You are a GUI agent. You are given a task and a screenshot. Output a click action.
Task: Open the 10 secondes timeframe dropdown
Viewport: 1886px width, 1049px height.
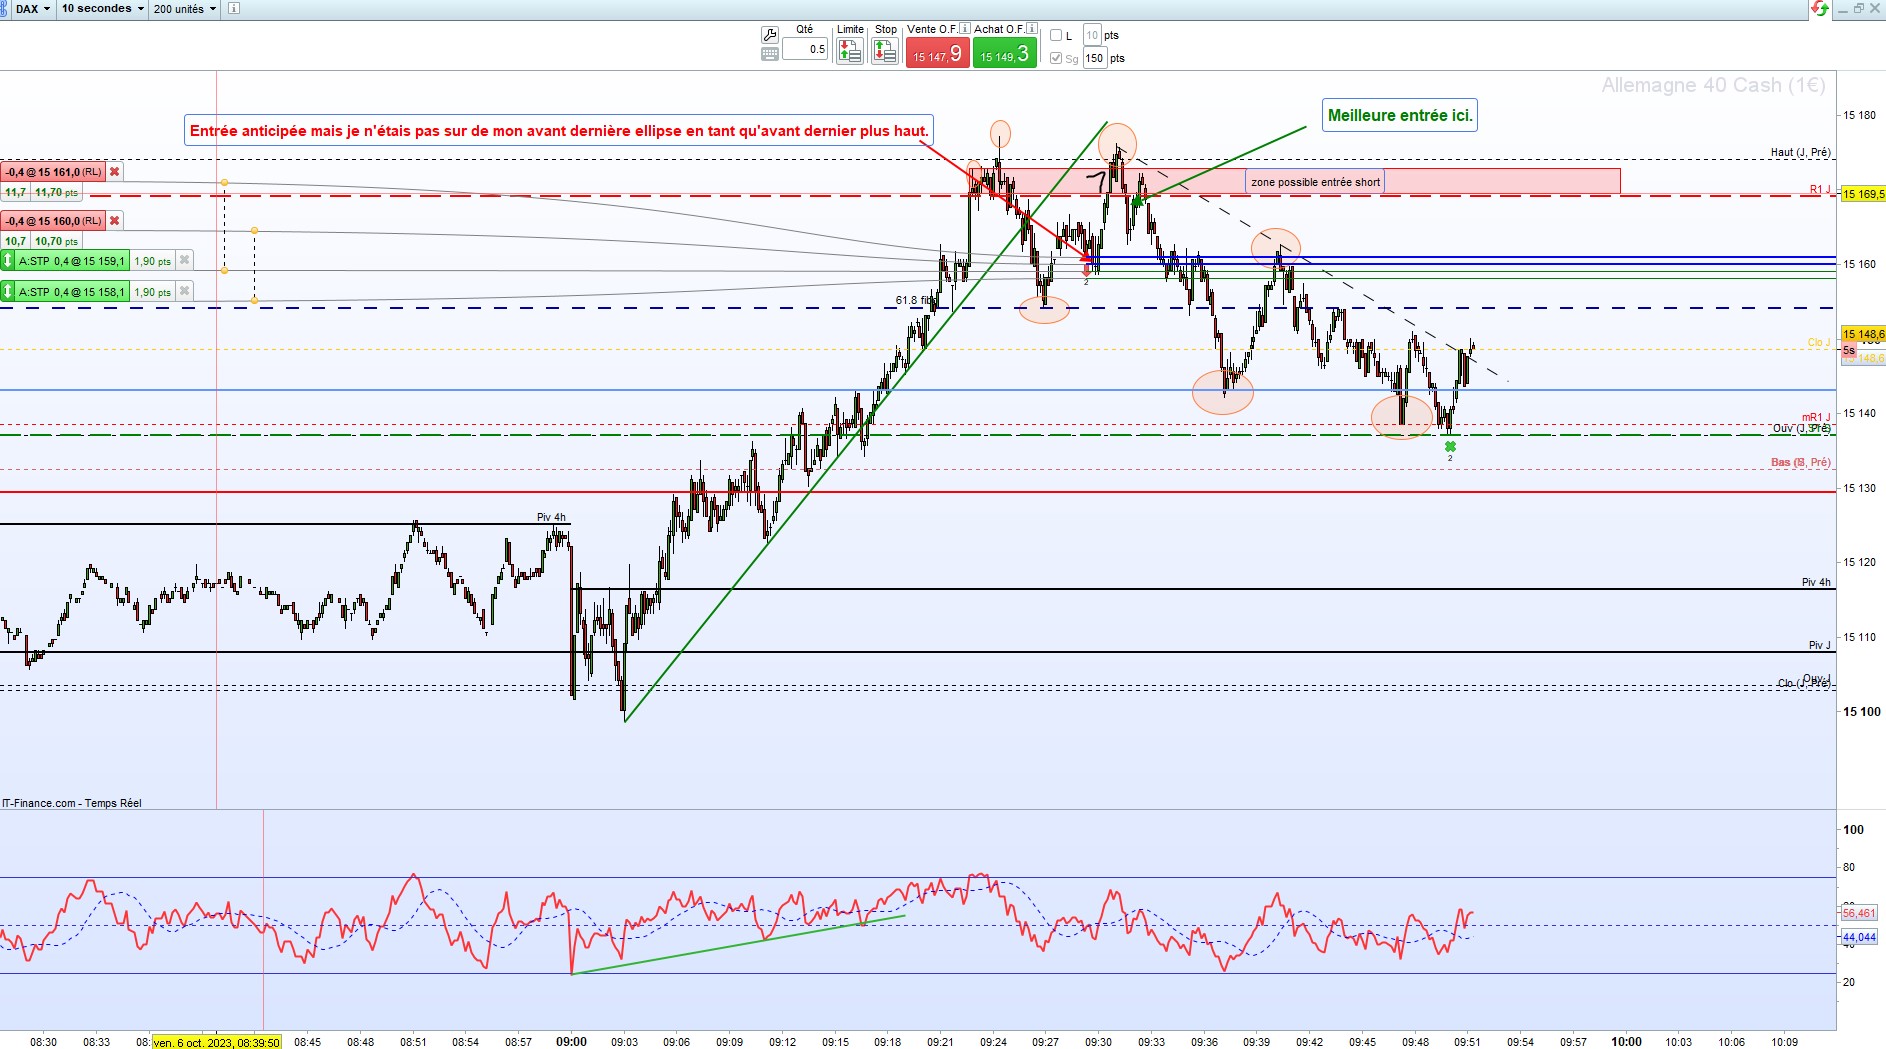102,8
